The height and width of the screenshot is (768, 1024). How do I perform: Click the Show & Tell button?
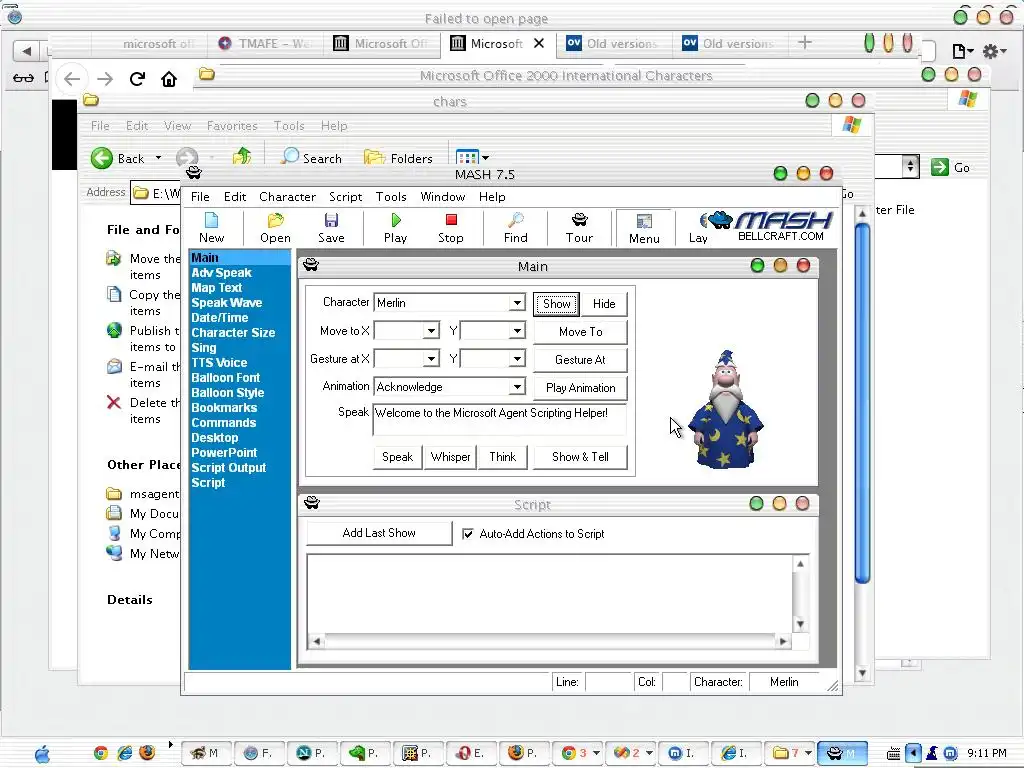[x=581, y=457]
